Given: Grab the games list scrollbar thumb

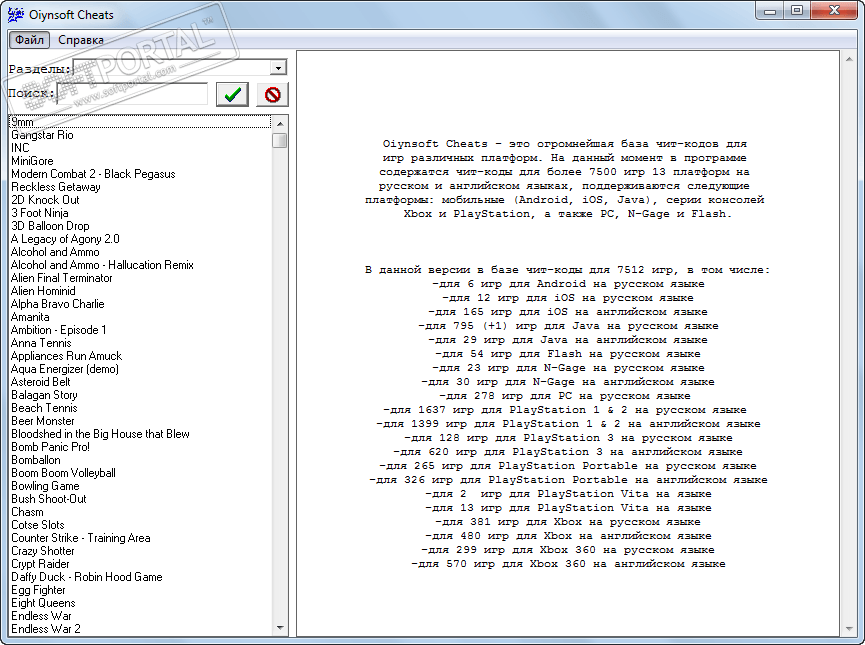Looking at the screenshot, I should (280, 140).
